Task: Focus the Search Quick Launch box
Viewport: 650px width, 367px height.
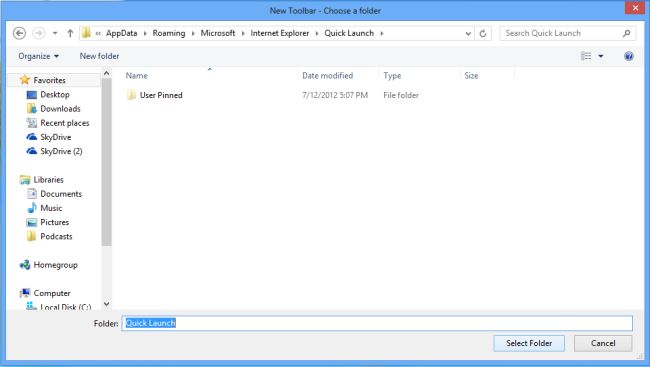Action: (568, 33)
